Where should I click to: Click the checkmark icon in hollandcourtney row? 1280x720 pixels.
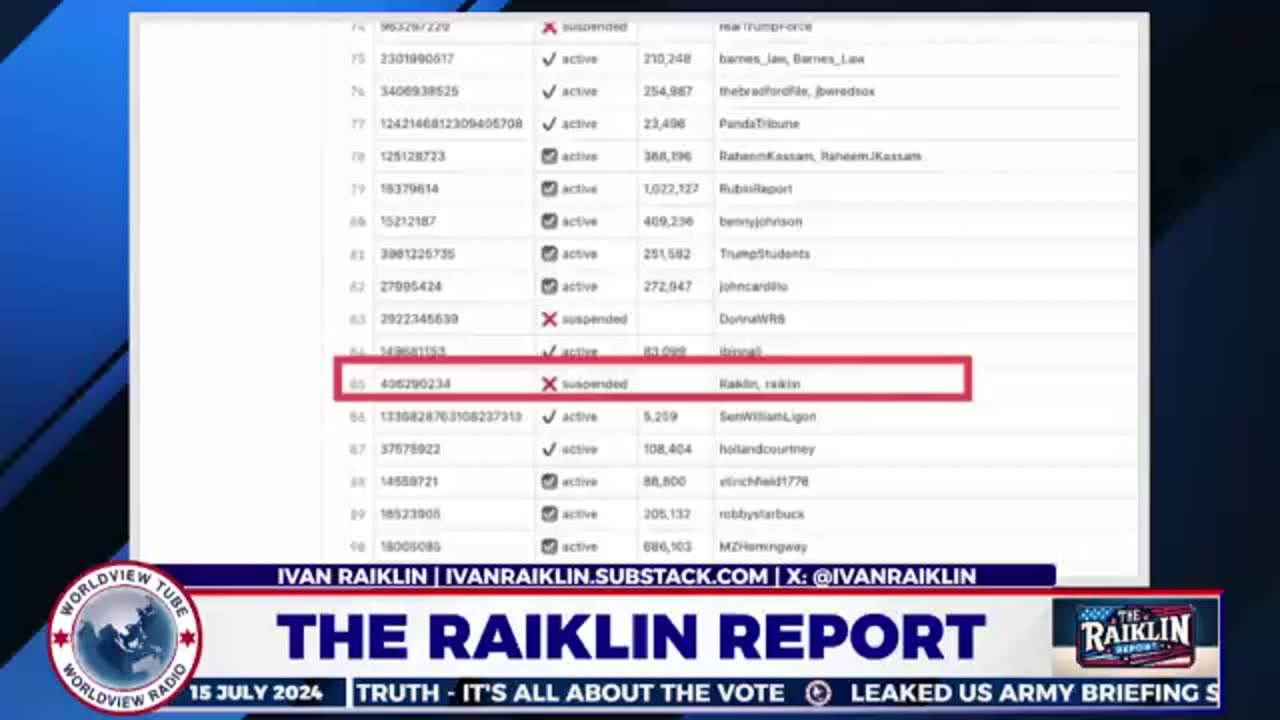click(x=549, y=449)
